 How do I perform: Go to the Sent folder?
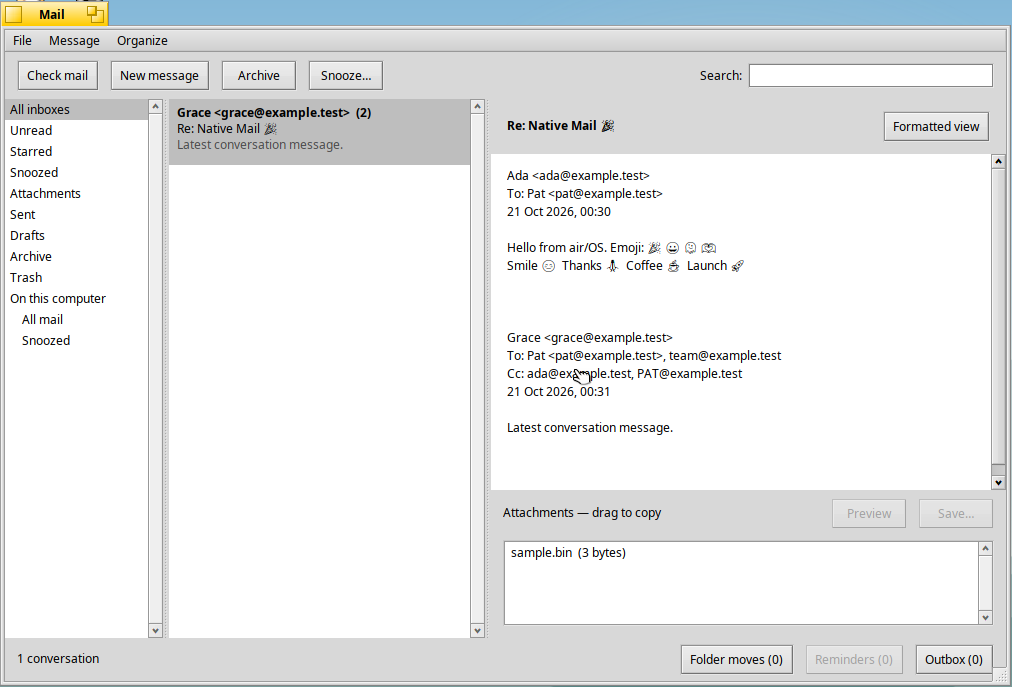click(77, 214)
